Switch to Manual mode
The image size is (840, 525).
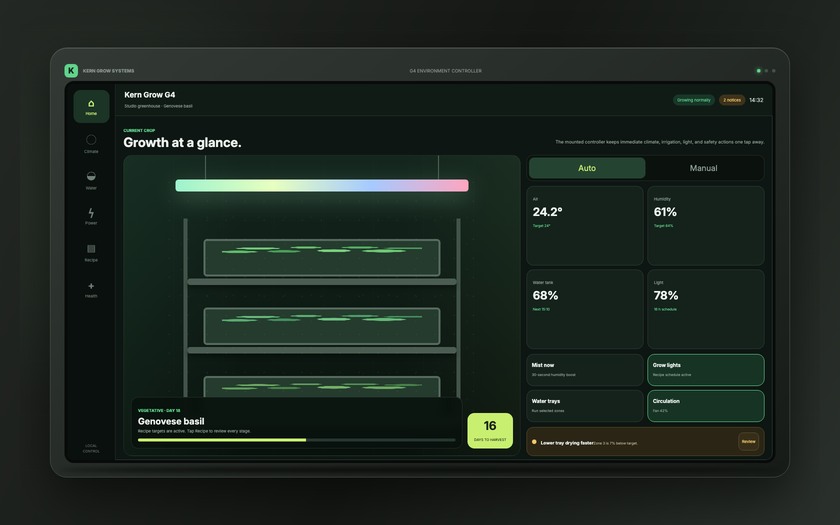click(703, 168)
